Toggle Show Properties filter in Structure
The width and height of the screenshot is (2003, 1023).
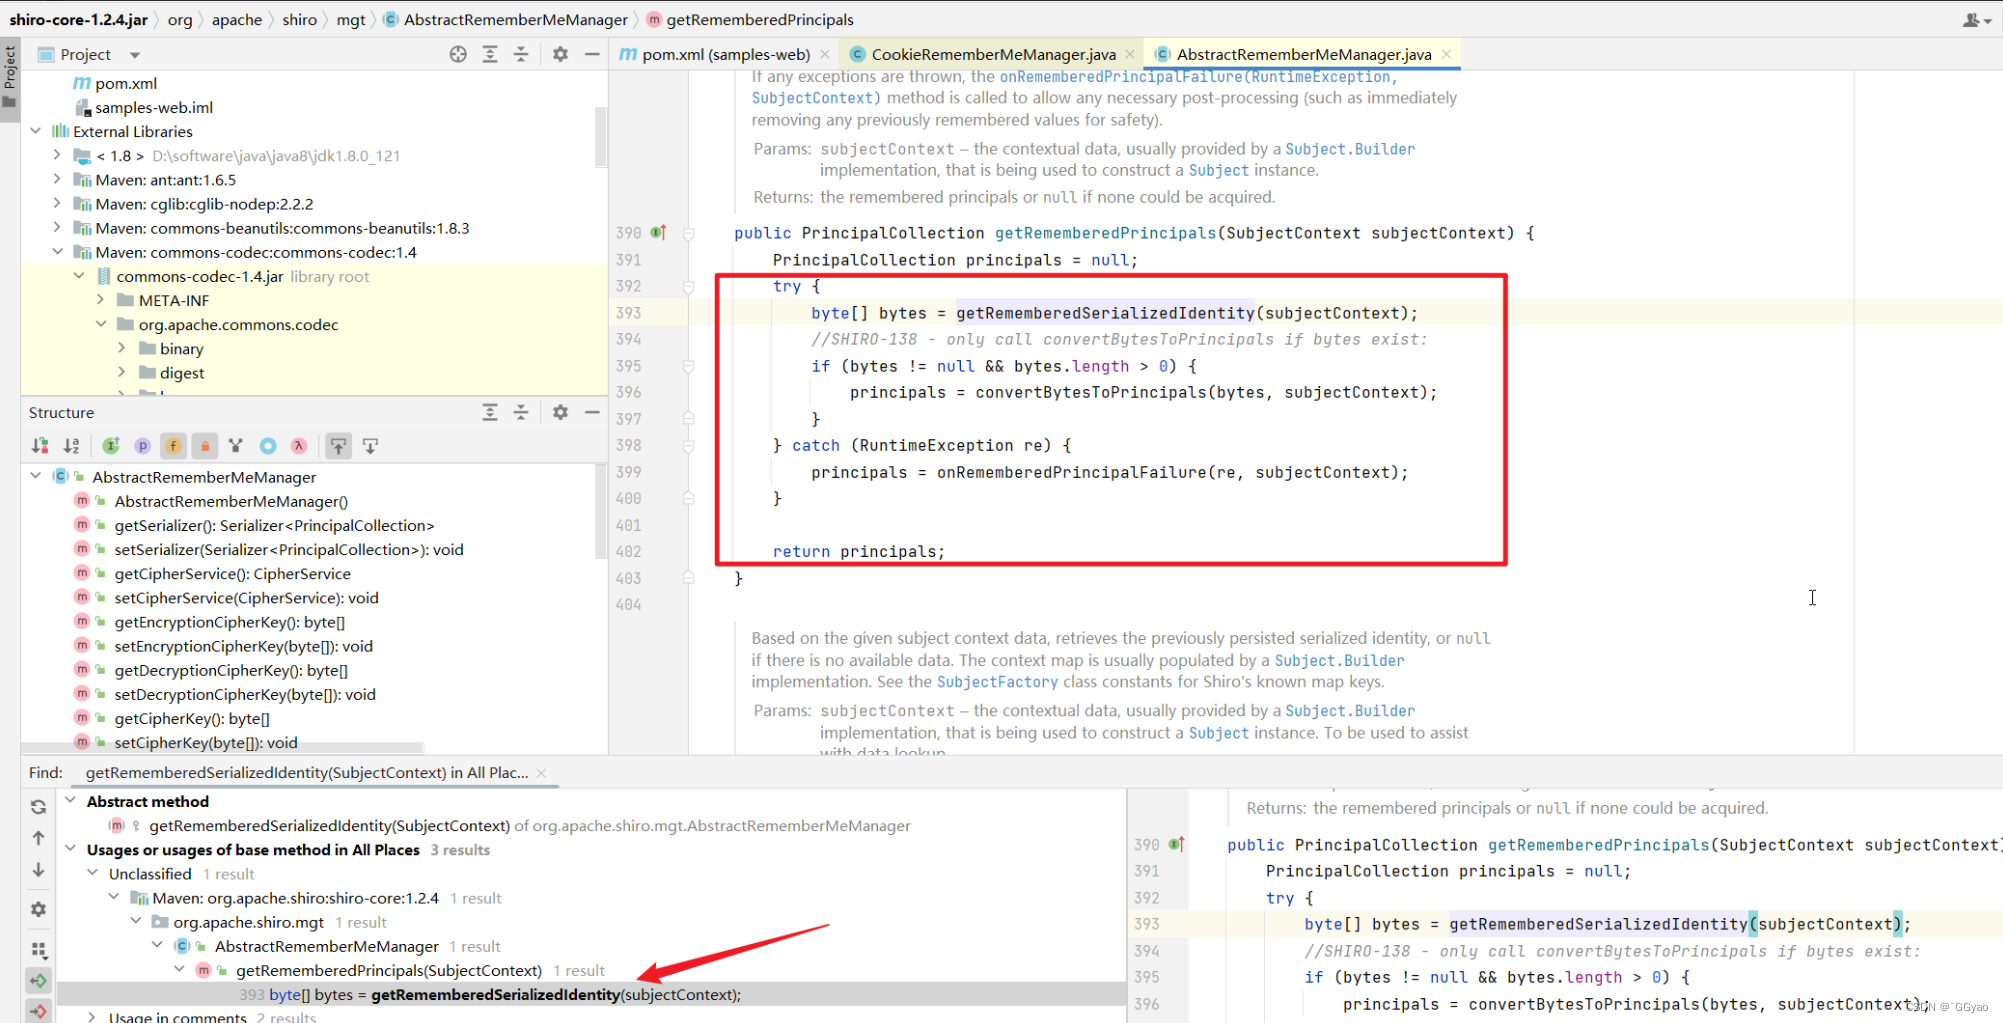(142, 446)
